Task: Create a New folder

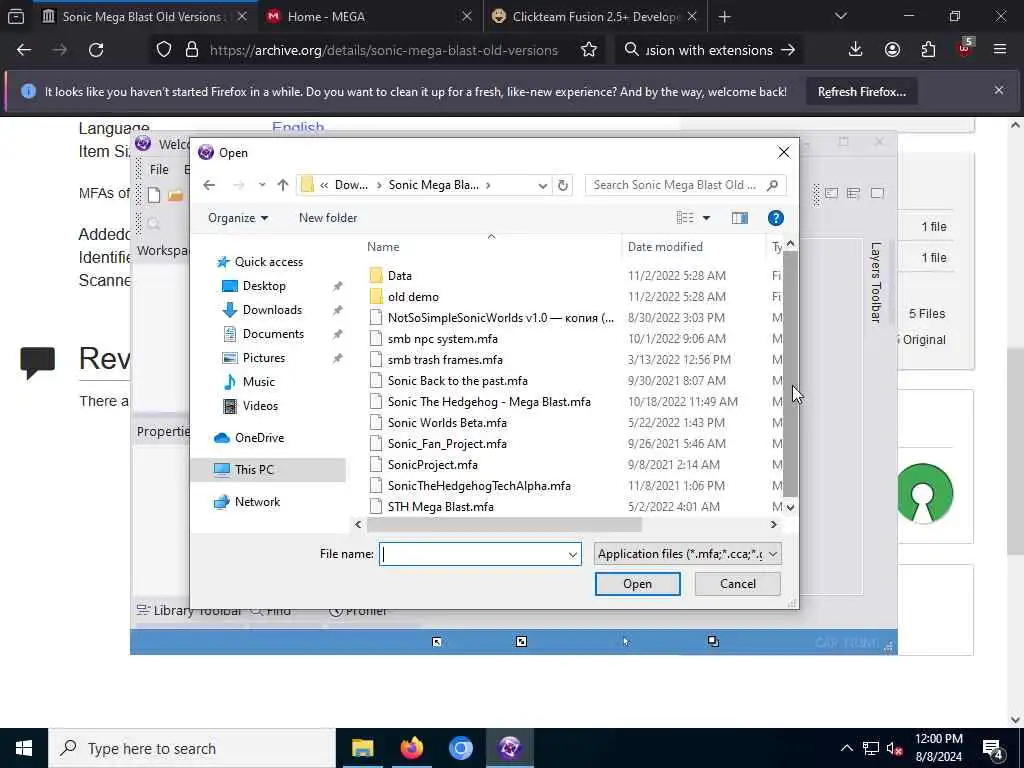Action: (328, 218)
